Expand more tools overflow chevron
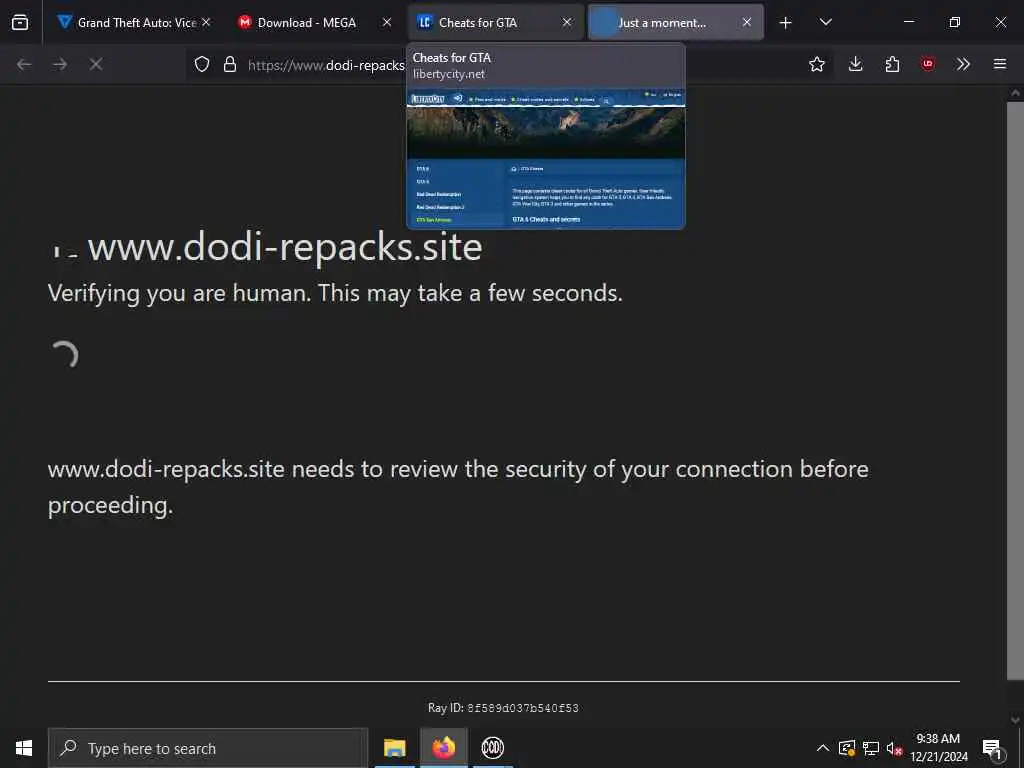 click(x=963, y=64)
